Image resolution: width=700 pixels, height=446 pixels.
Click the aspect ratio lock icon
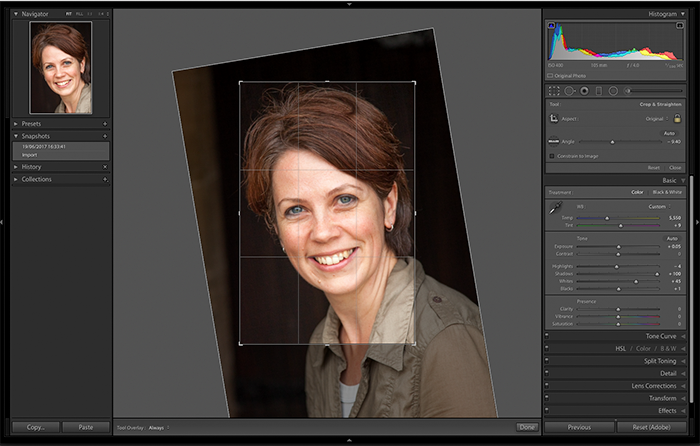677,118
